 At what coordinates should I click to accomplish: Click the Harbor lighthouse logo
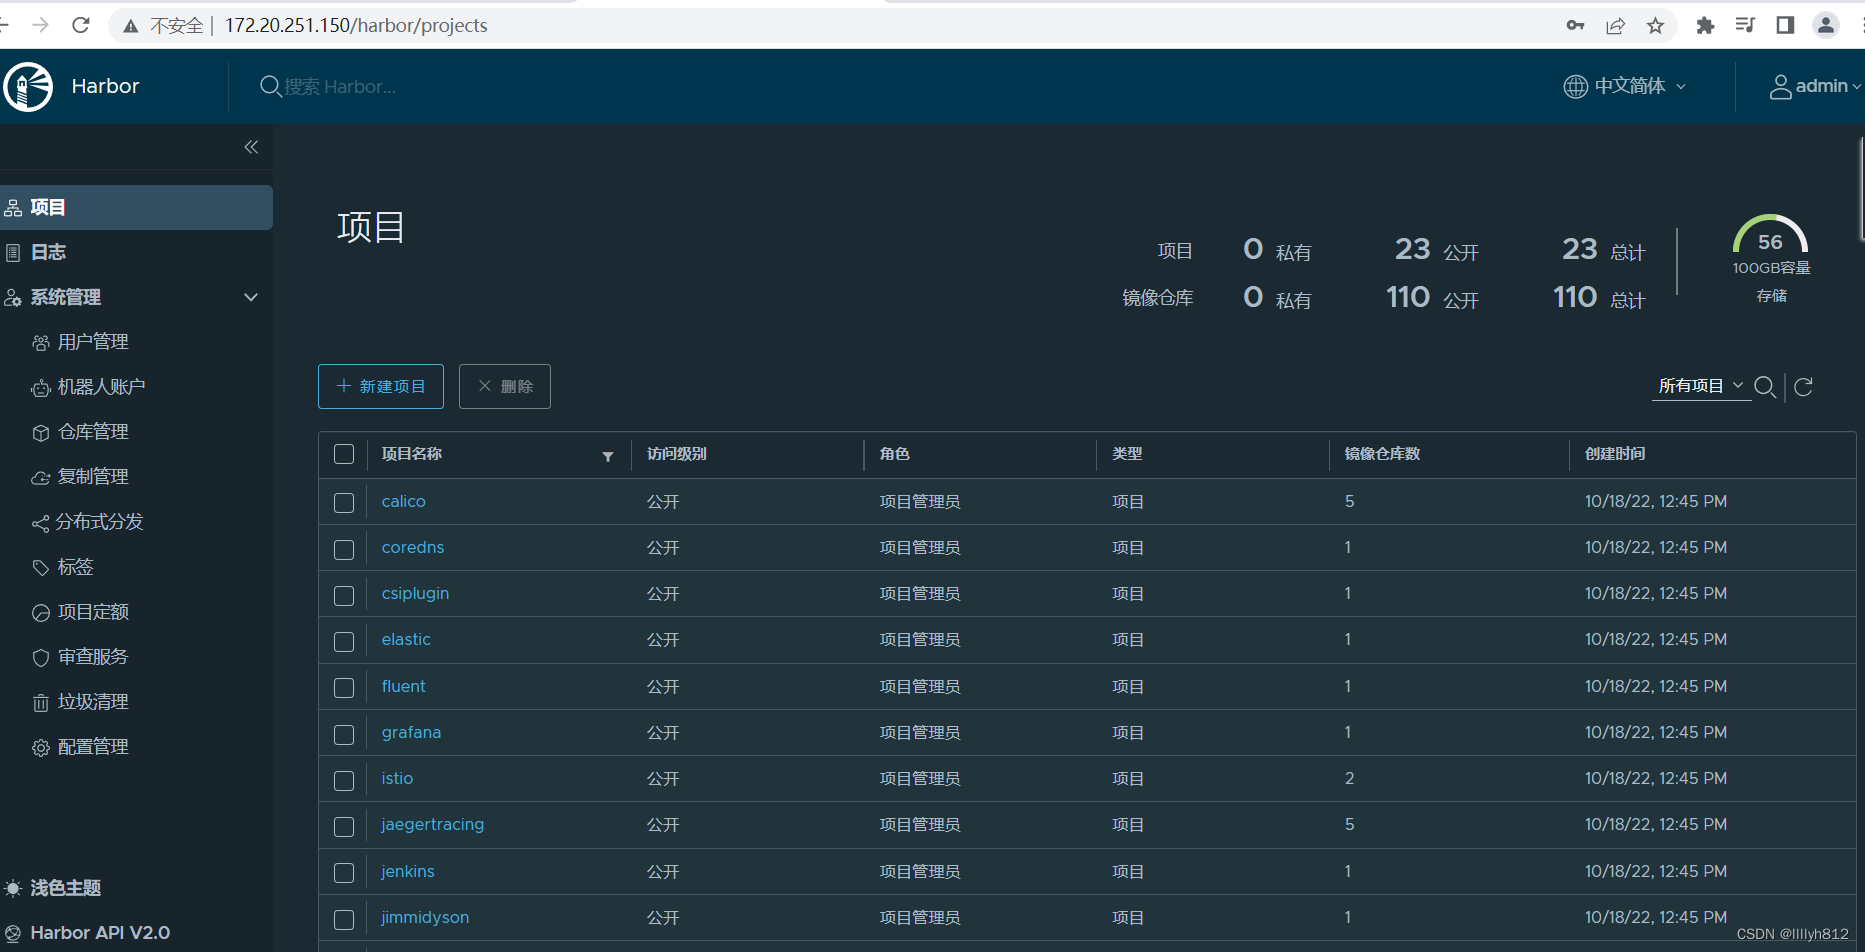tap(28, 86)
